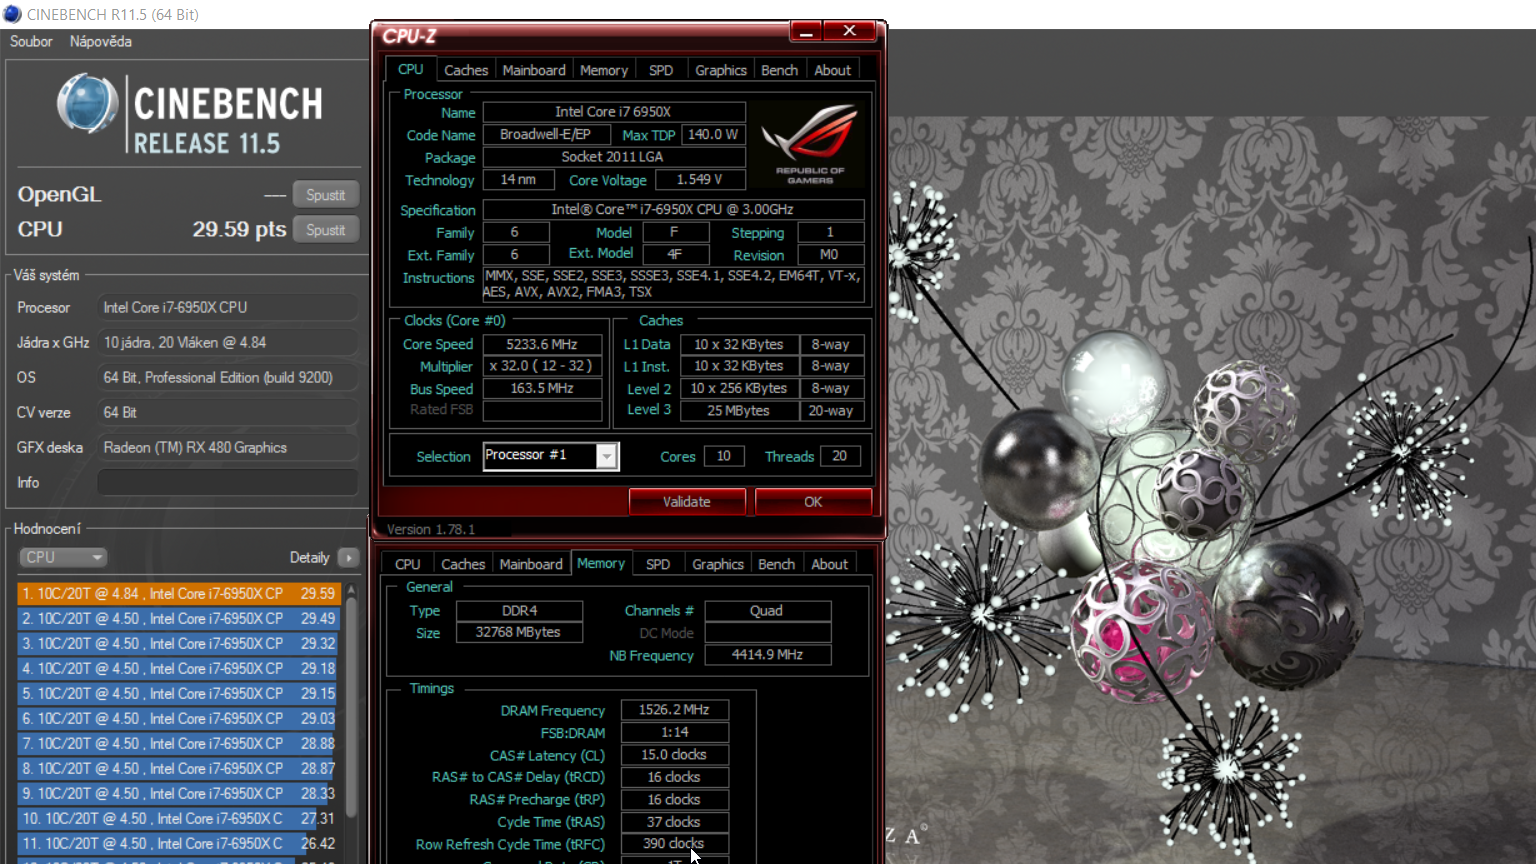Click the Multiplier value x 32.0
The image size is (1536, 864).
coord(542,366)
